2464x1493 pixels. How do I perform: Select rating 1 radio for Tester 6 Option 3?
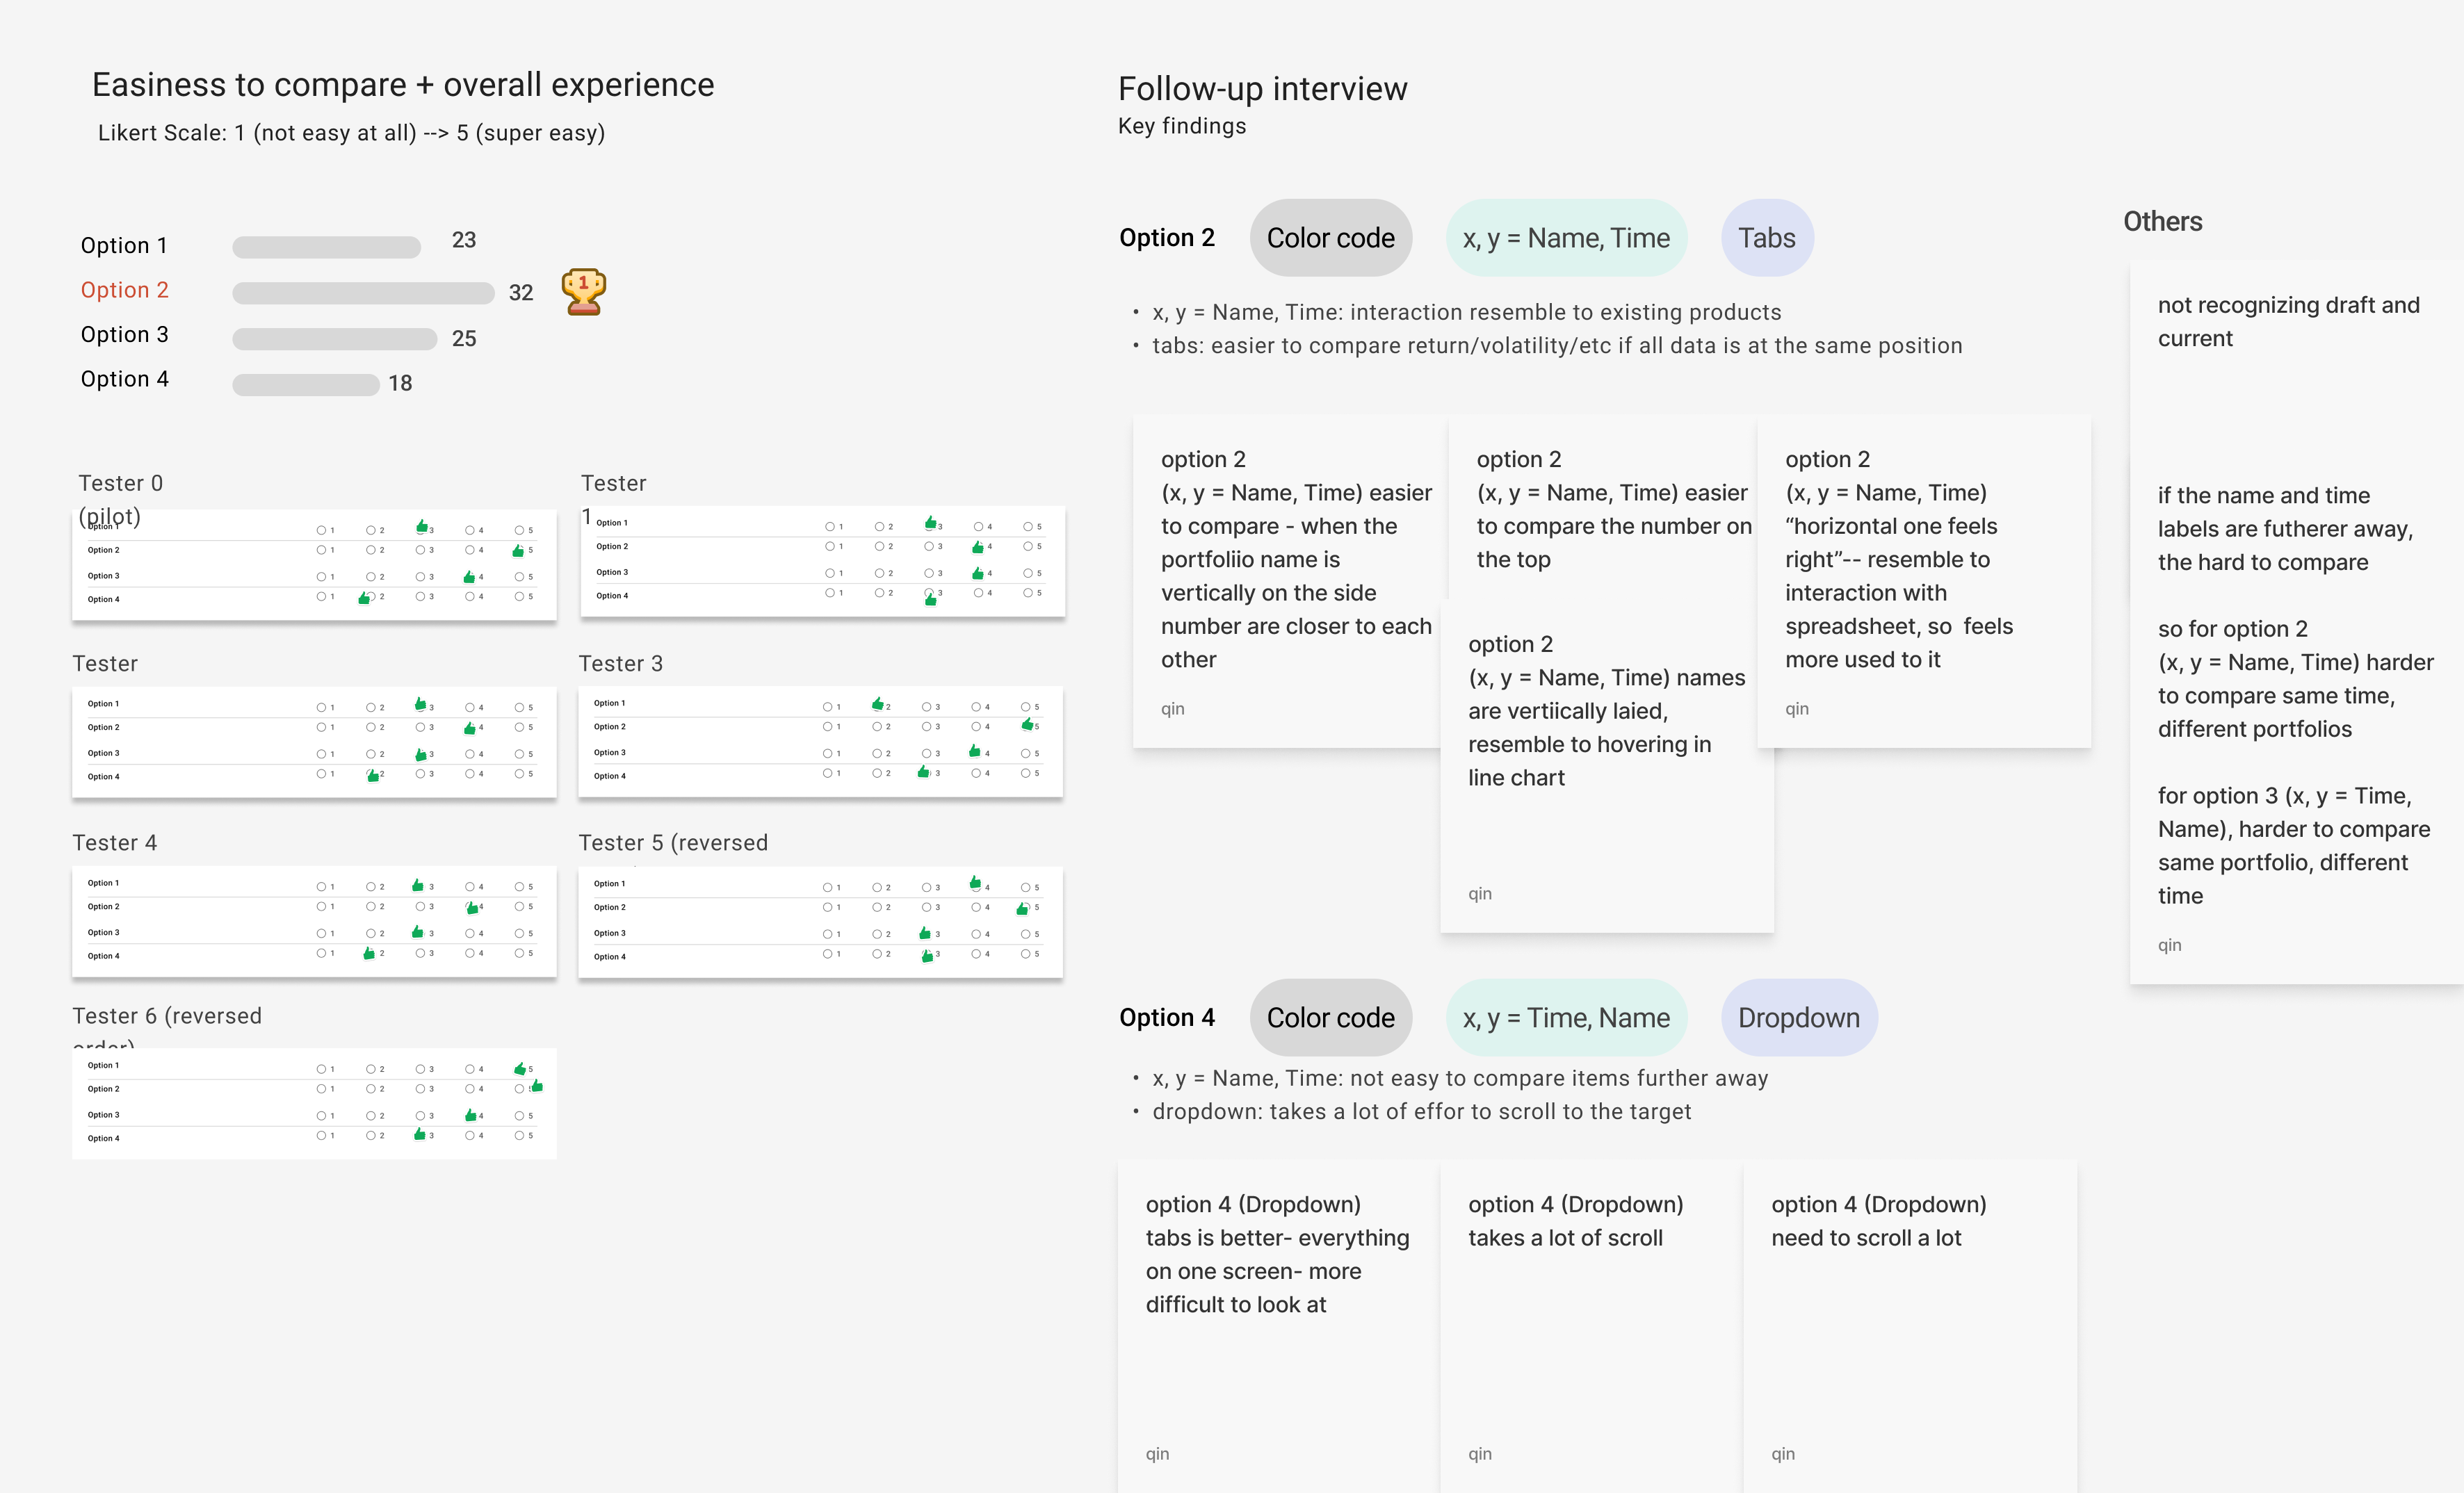[x=321, y=1115]
